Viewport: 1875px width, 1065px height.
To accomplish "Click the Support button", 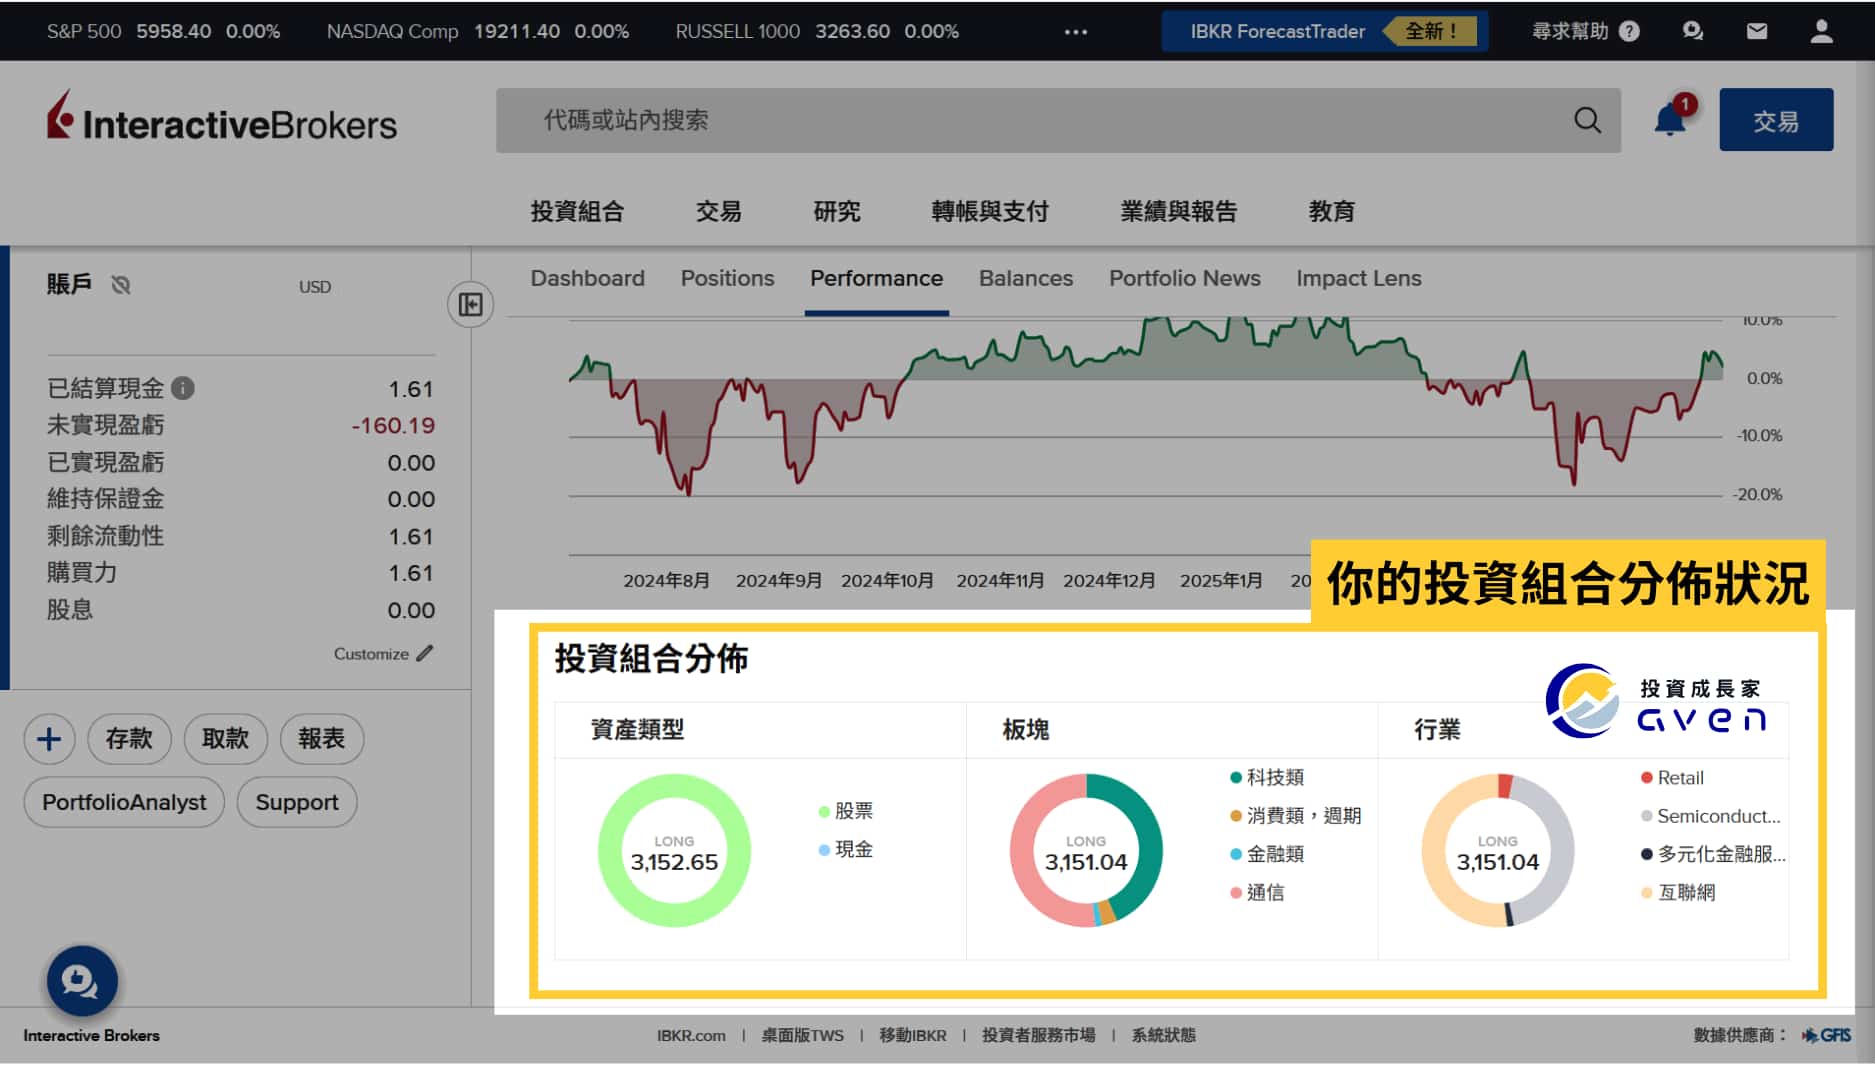I will click(297, 802).
